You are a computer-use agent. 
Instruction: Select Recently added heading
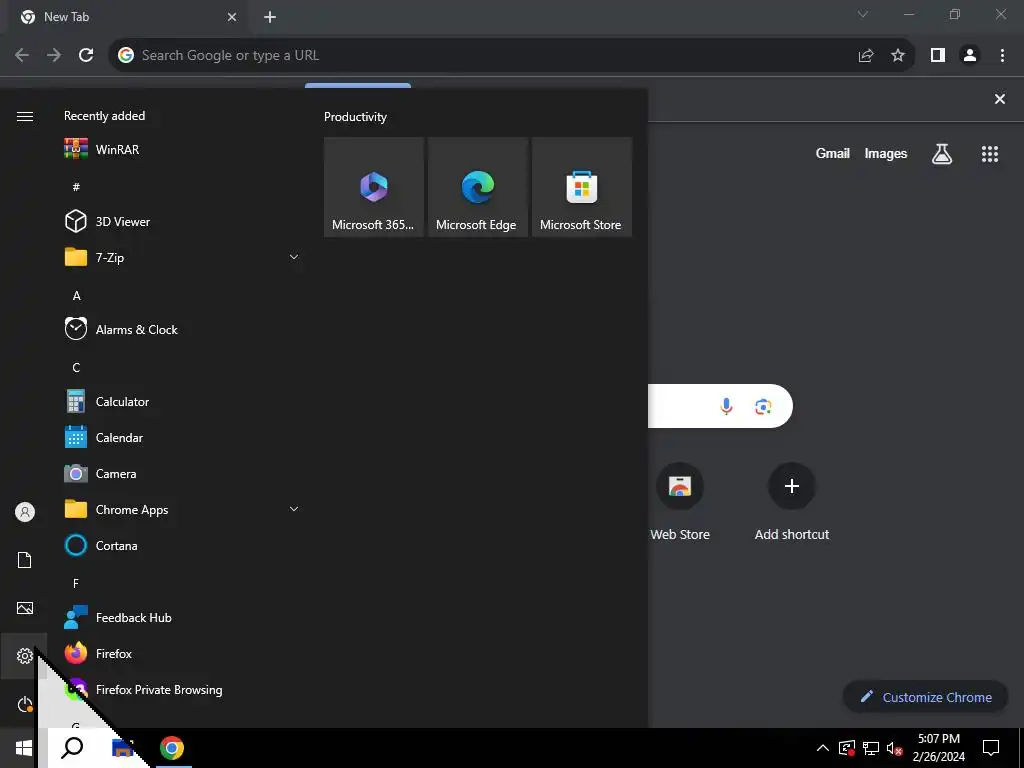(104, 116)
